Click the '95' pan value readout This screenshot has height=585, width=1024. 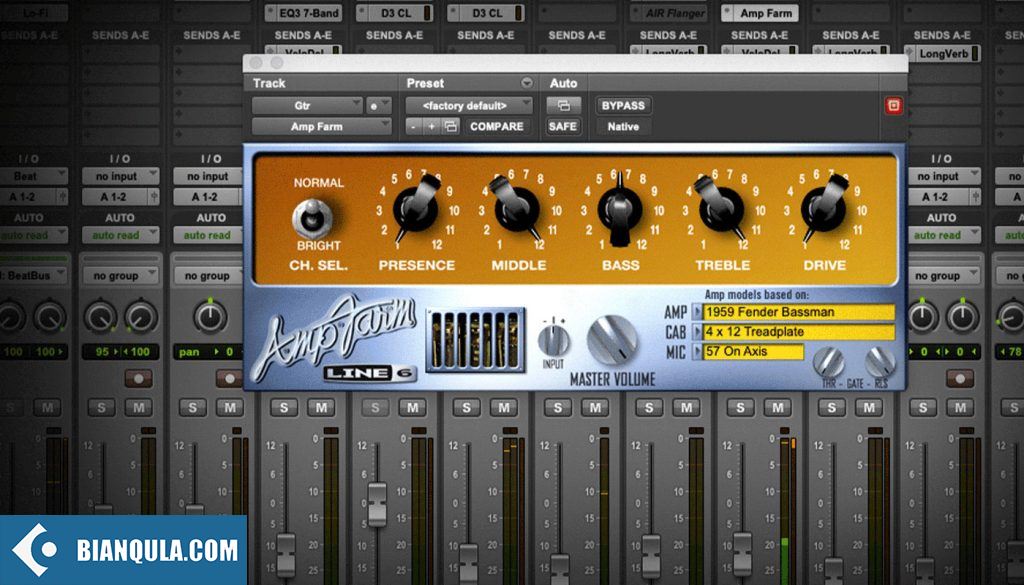click(x=102, y=352)
